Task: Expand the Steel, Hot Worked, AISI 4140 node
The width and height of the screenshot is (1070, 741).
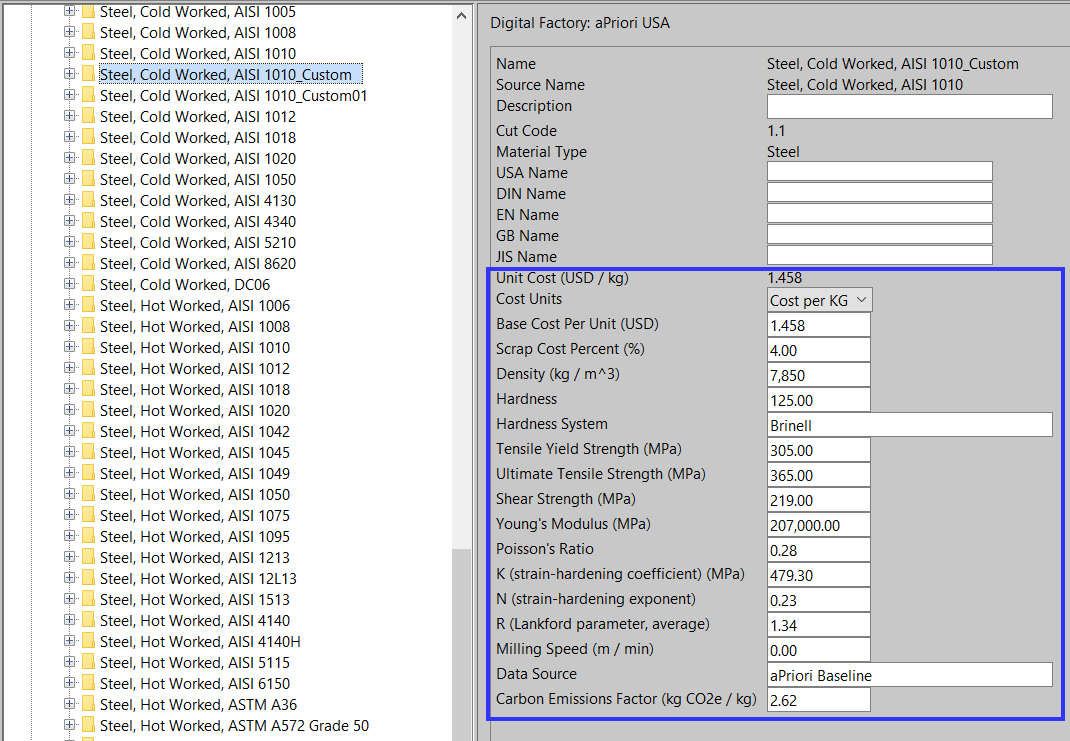Action: pos(69,620)
